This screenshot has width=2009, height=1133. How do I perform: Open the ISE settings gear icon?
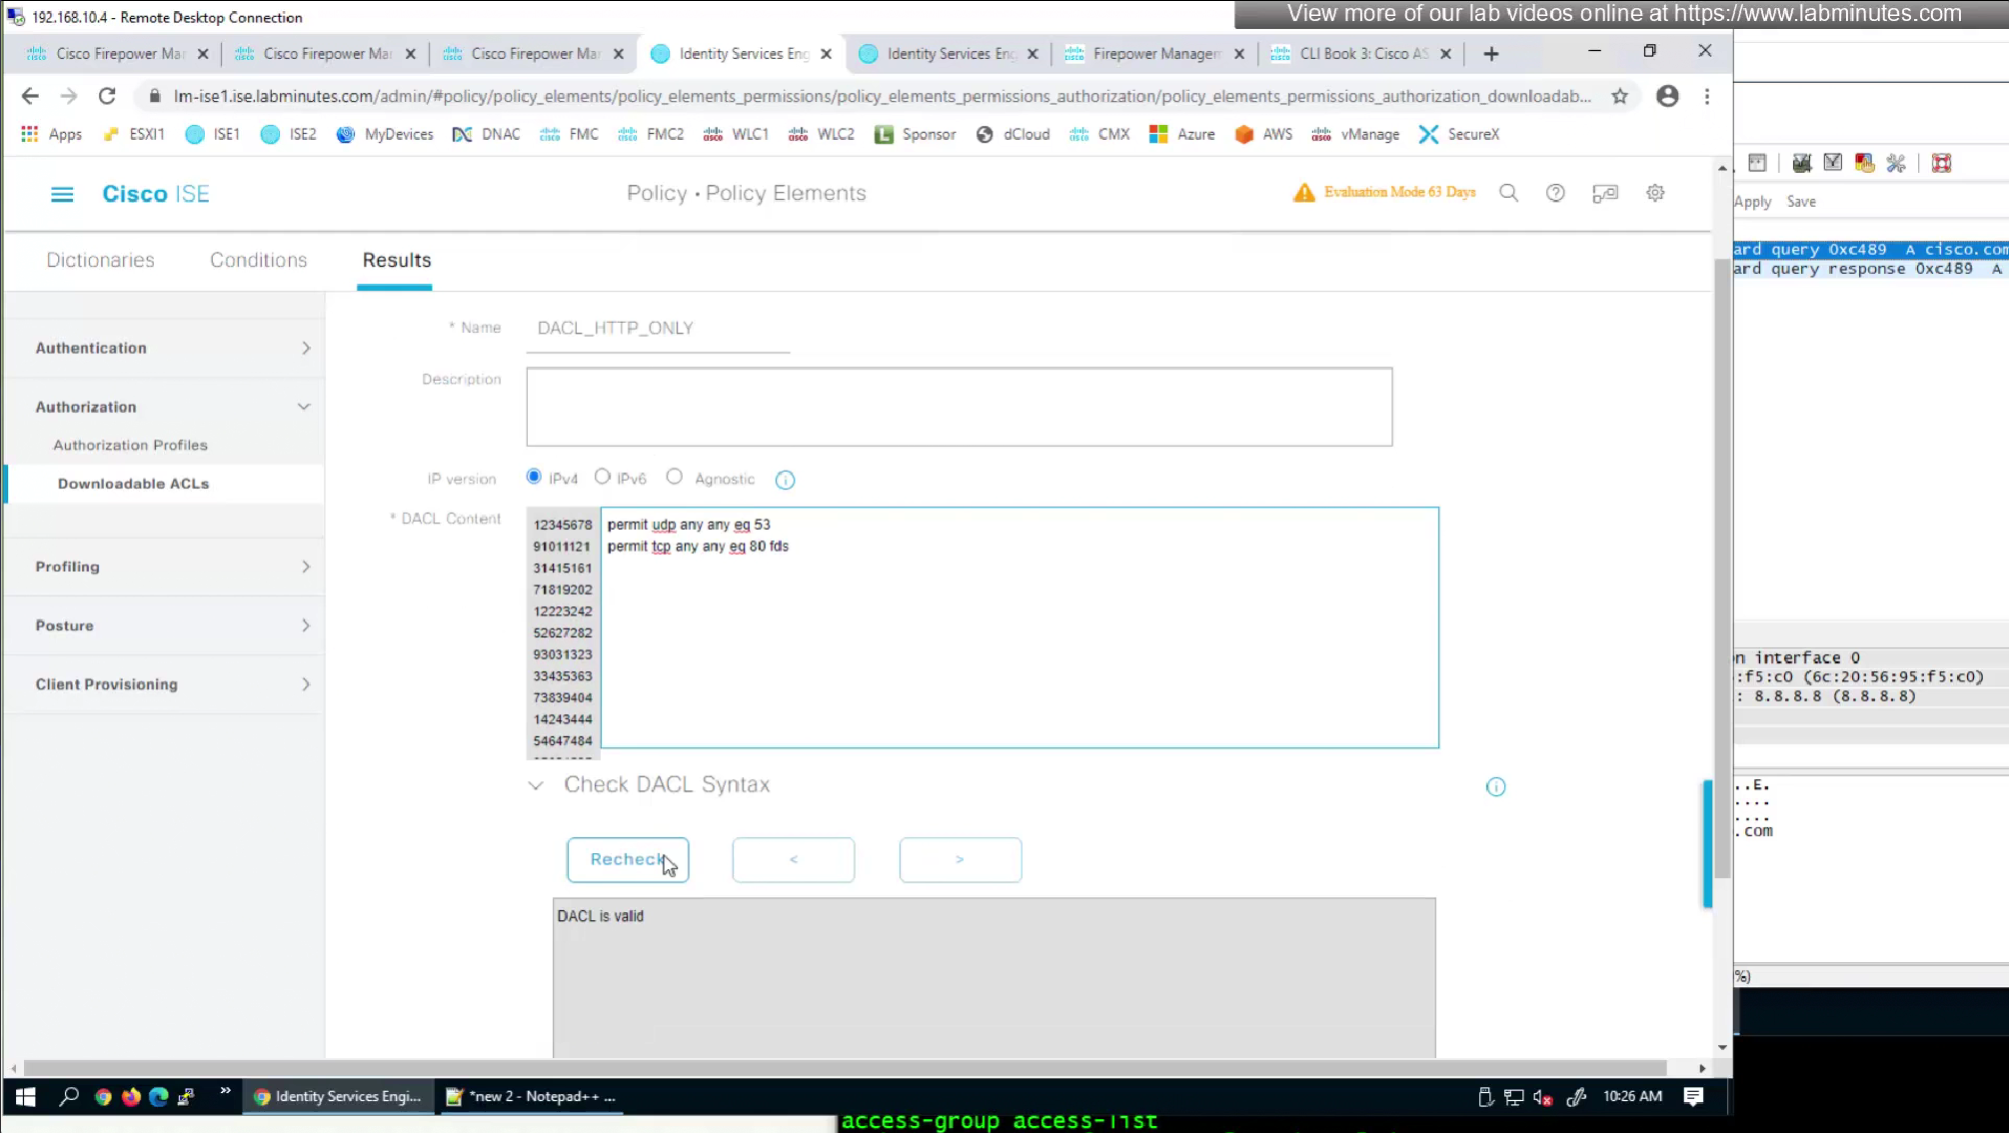[1655, 193]
